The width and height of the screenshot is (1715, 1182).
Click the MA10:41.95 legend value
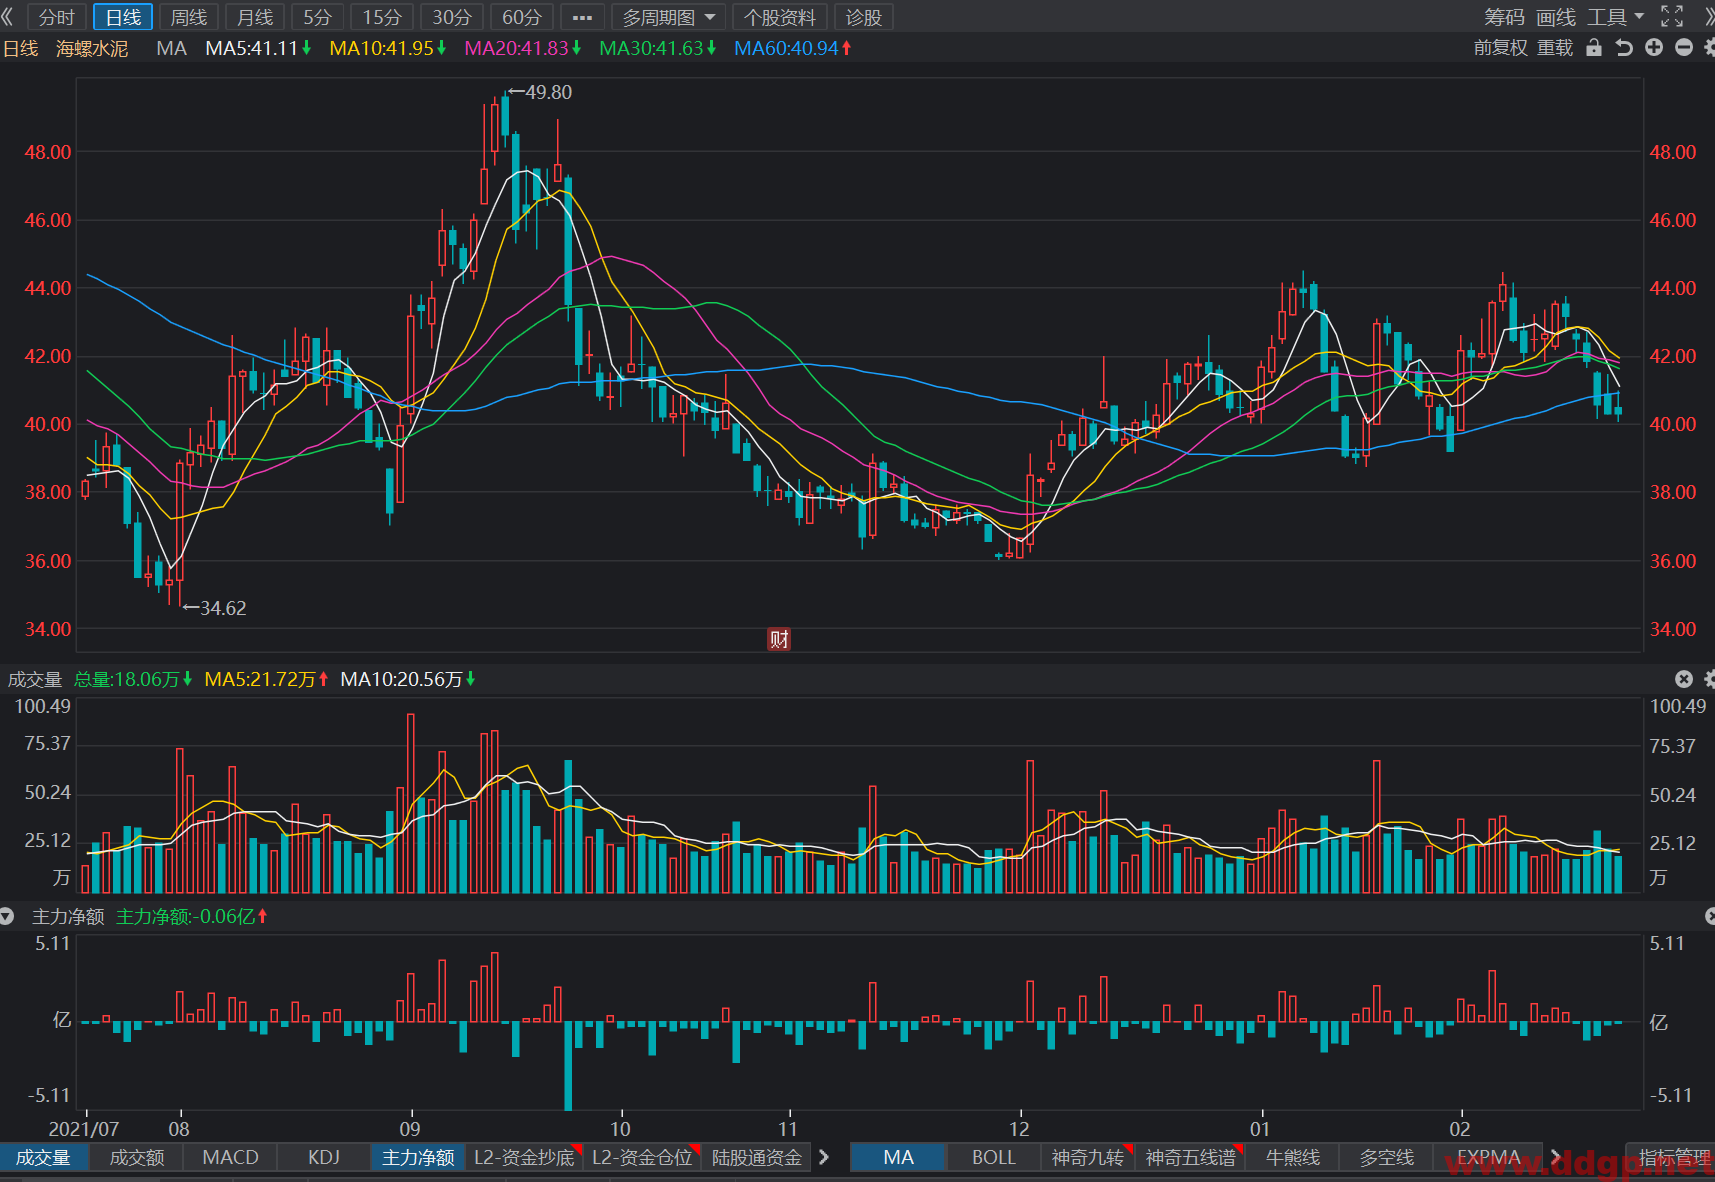tap(387, 48)
